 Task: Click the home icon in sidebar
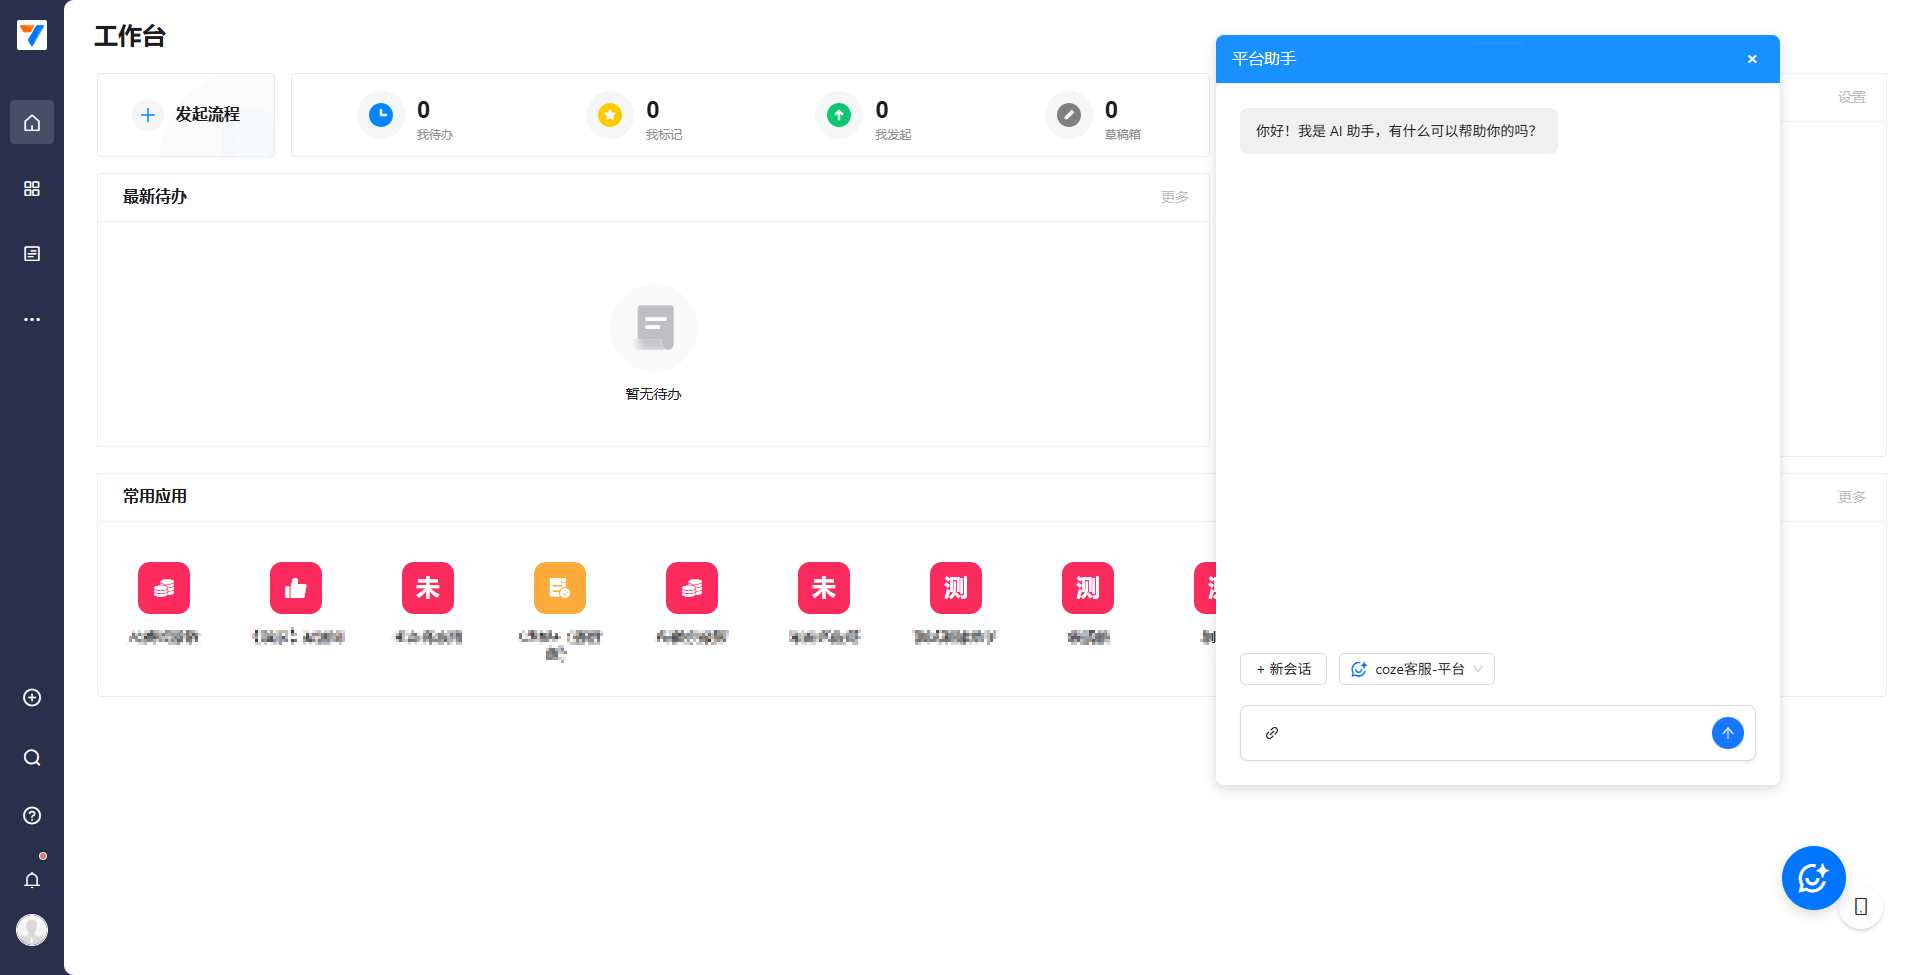[32, 123]
